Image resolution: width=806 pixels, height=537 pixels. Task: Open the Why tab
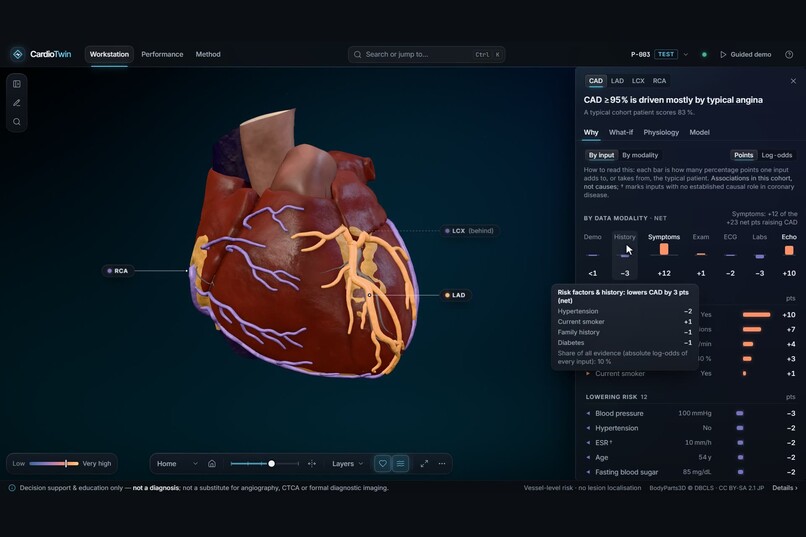click(591, 133)
